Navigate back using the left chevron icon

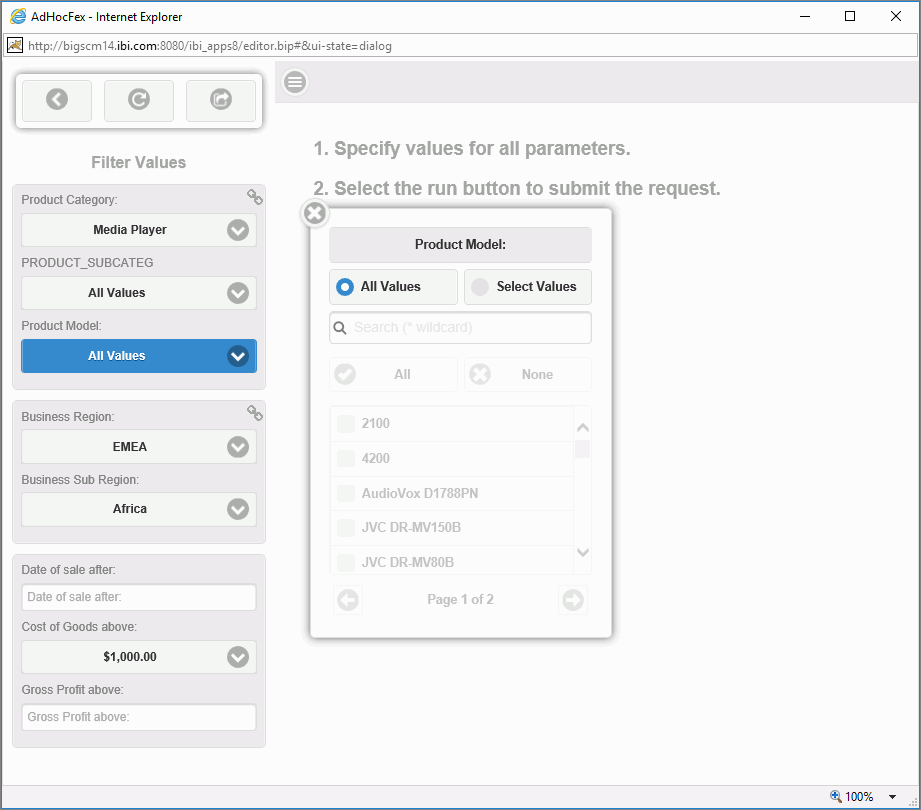pyautogui.click(x=56, y=100)
